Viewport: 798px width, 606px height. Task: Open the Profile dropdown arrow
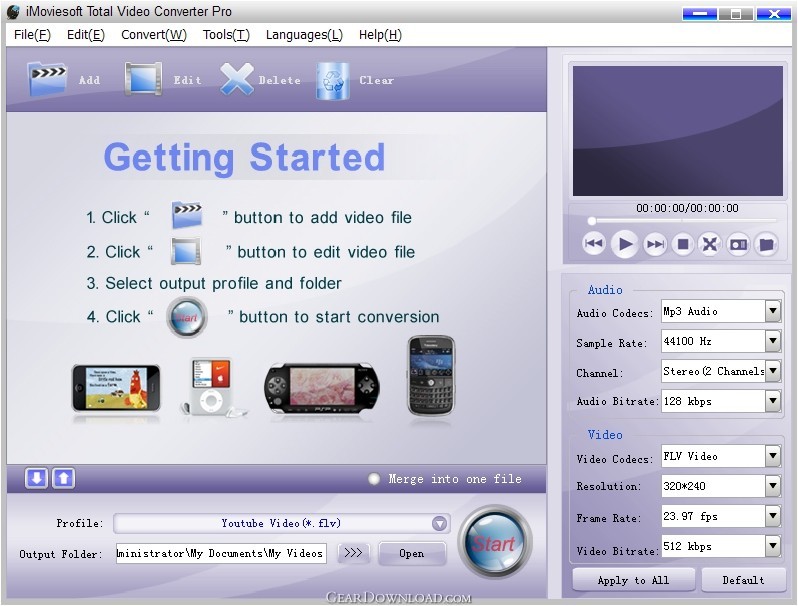439,523
